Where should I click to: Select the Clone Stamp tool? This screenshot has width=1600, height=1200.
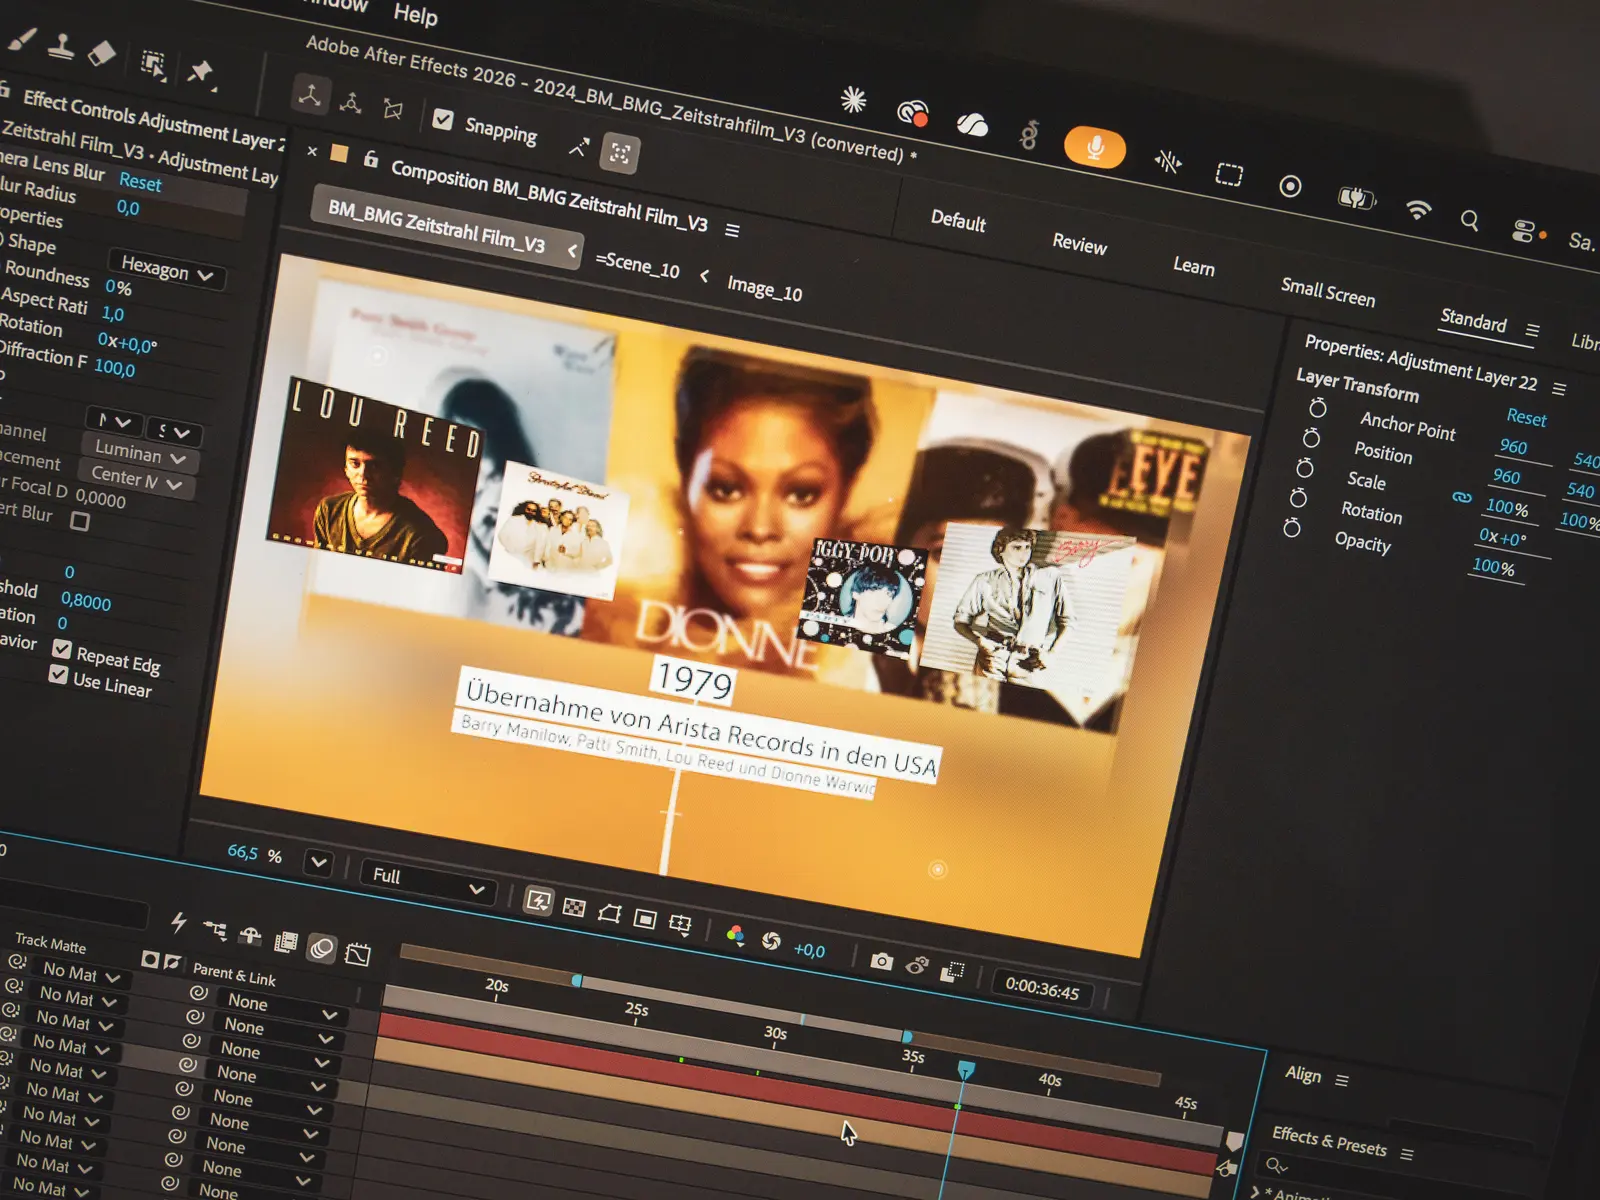point(61,47)
